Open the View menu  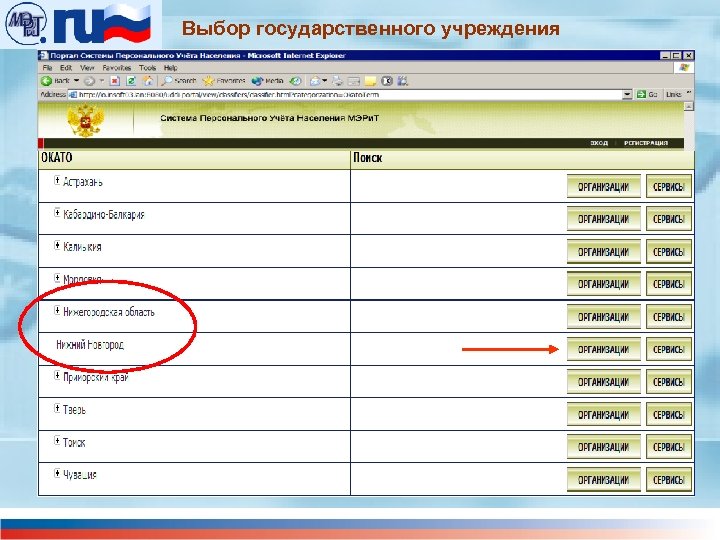click(x=87, y=68)
